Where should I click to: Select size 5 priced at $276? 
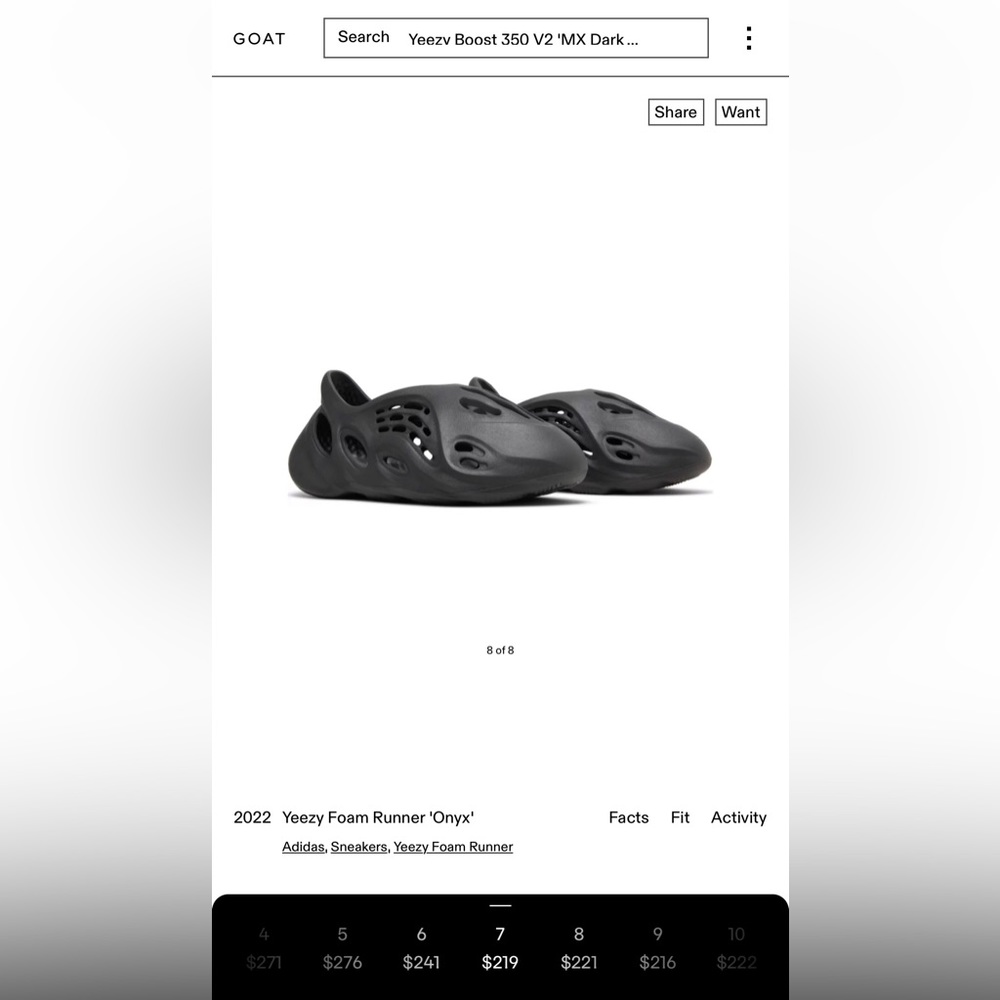pos(342,948)
